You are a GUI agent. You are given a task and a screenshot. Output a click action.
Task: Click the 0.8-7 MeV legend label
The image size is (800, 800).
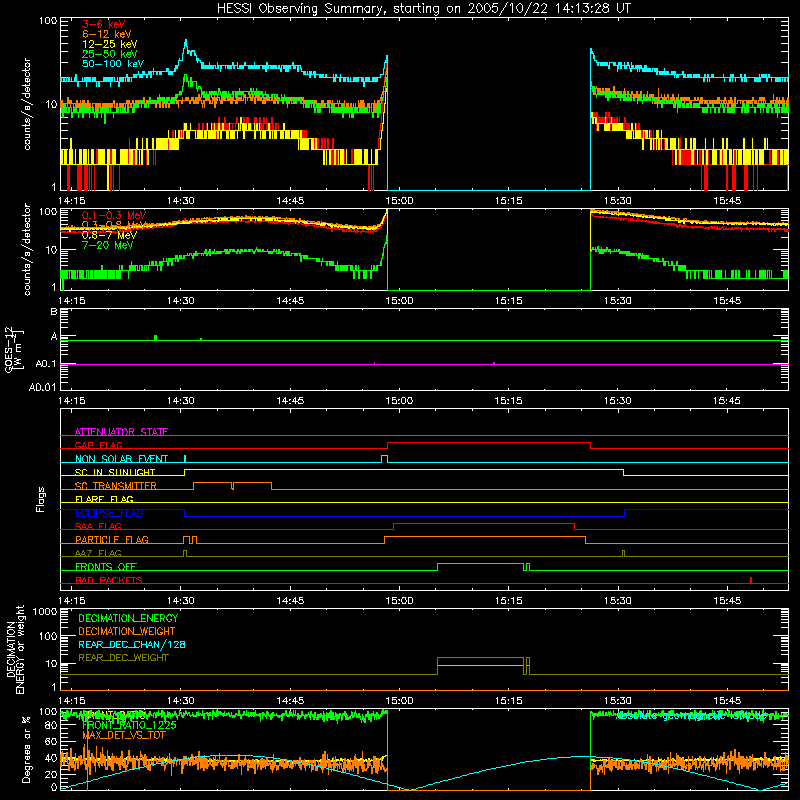click(109, 235)
